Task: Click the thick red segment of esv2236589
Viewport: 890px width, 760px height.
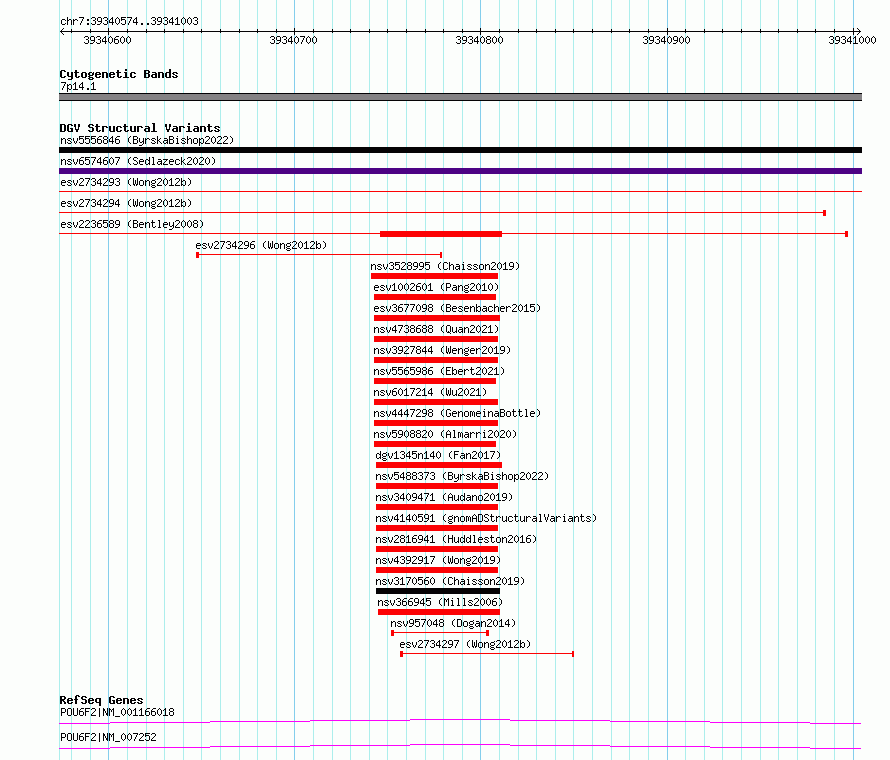Action: [x=441, y=234]
